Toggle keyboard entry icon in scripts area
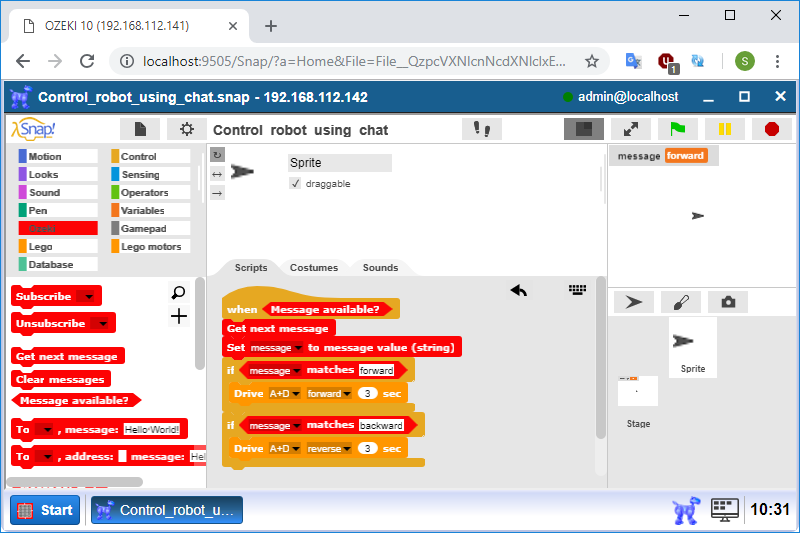 (x=578, y=290)
